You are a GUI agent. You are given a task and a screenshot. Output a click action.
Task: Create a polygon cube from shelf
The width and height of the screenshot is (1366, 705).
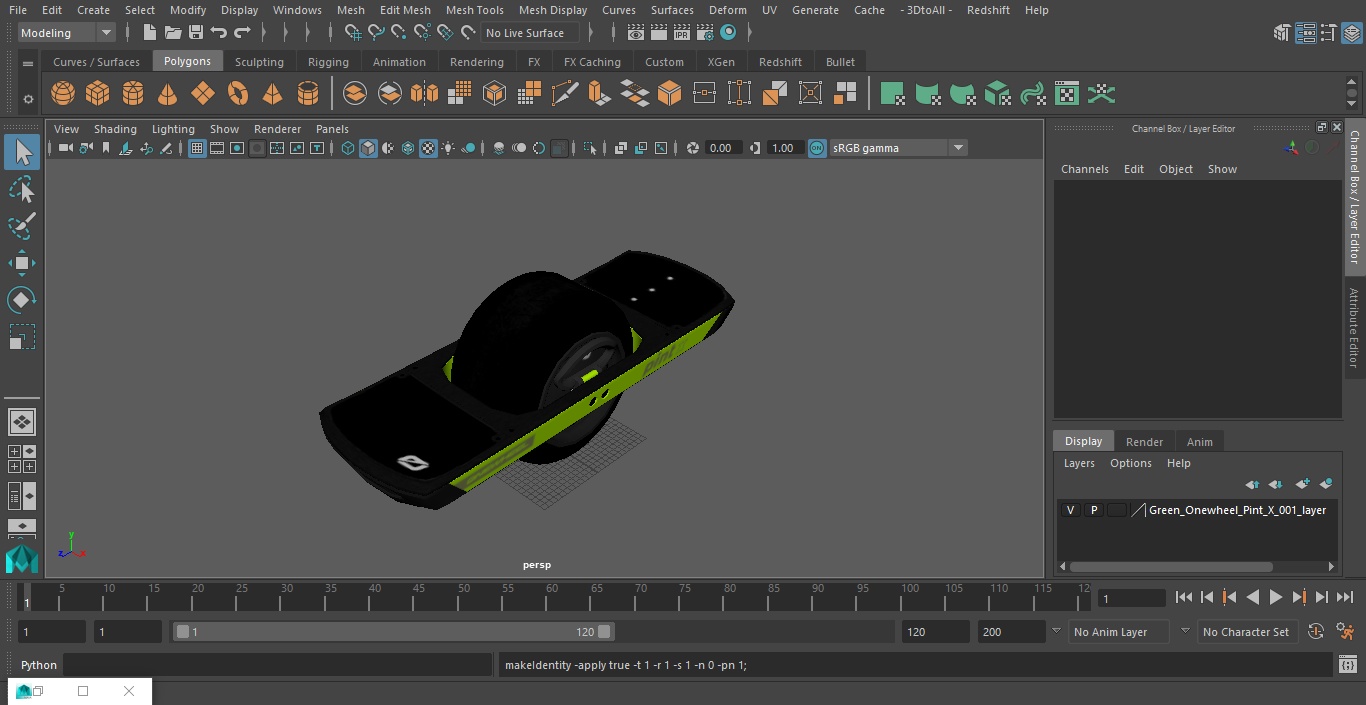pyautogui.click(x=98, y=94)
